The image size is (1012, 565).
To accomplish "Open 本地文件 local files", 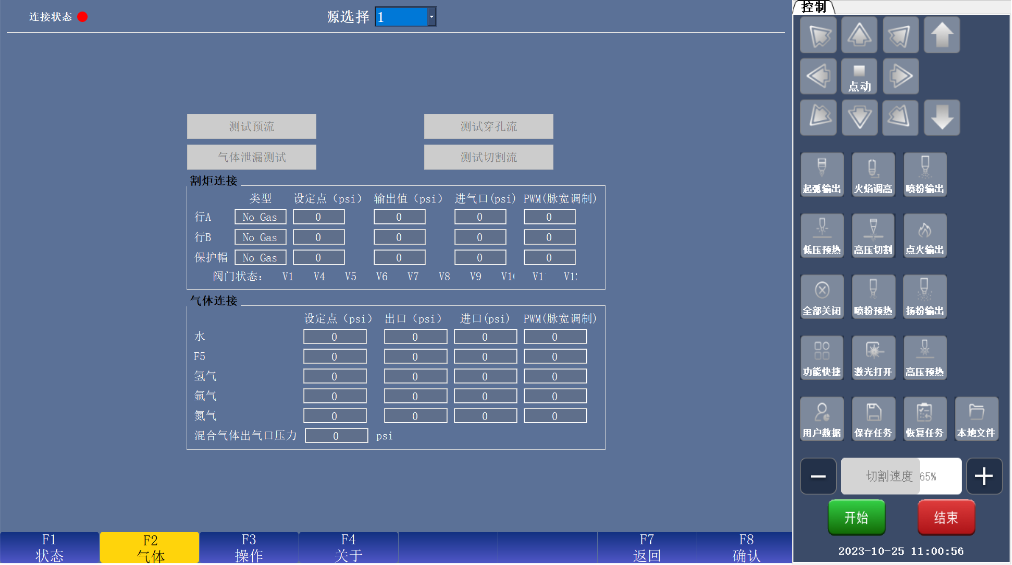I will 977,419.
